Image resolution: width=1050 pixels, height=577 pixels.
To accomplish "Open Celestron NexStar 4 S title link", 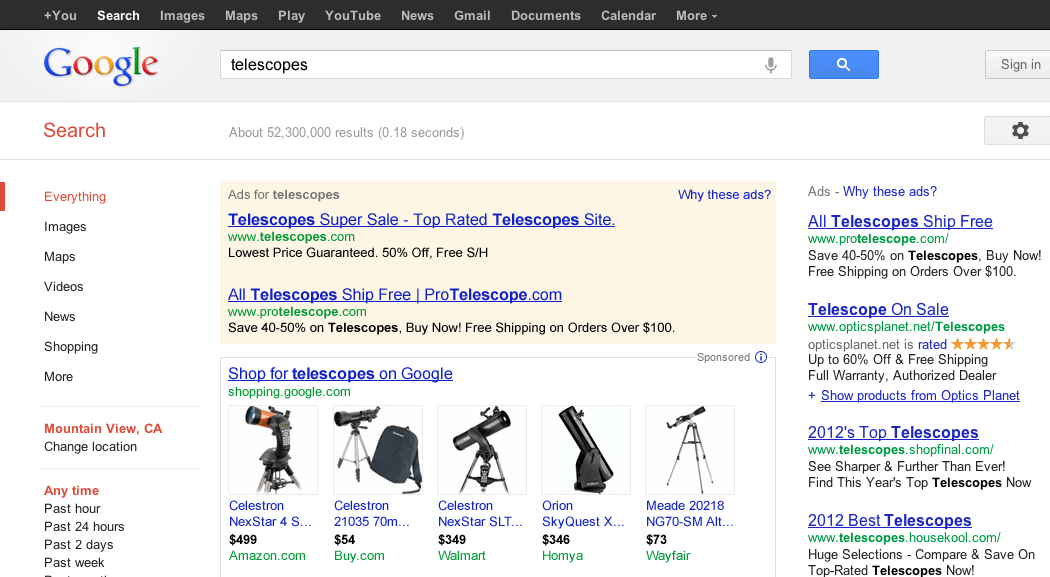I will 270,514.
